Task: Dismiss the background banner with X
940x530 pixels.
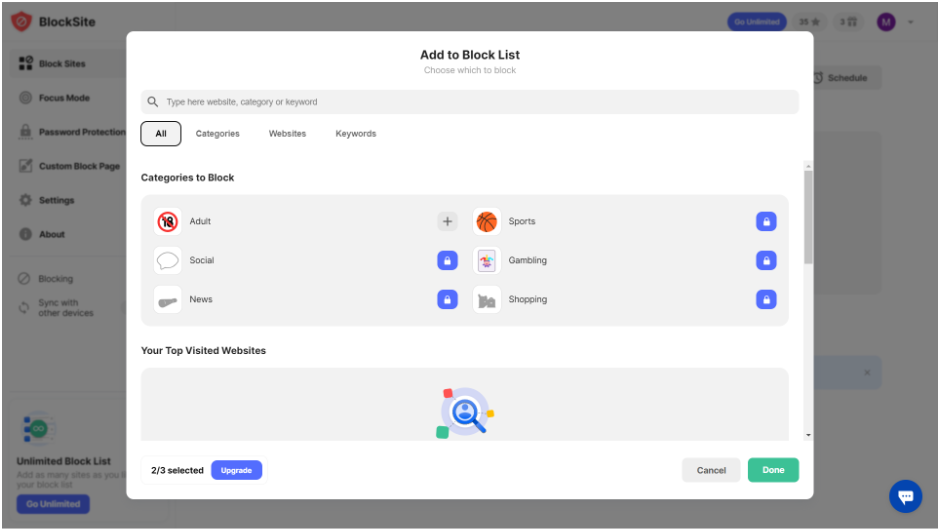Action: 867,372
